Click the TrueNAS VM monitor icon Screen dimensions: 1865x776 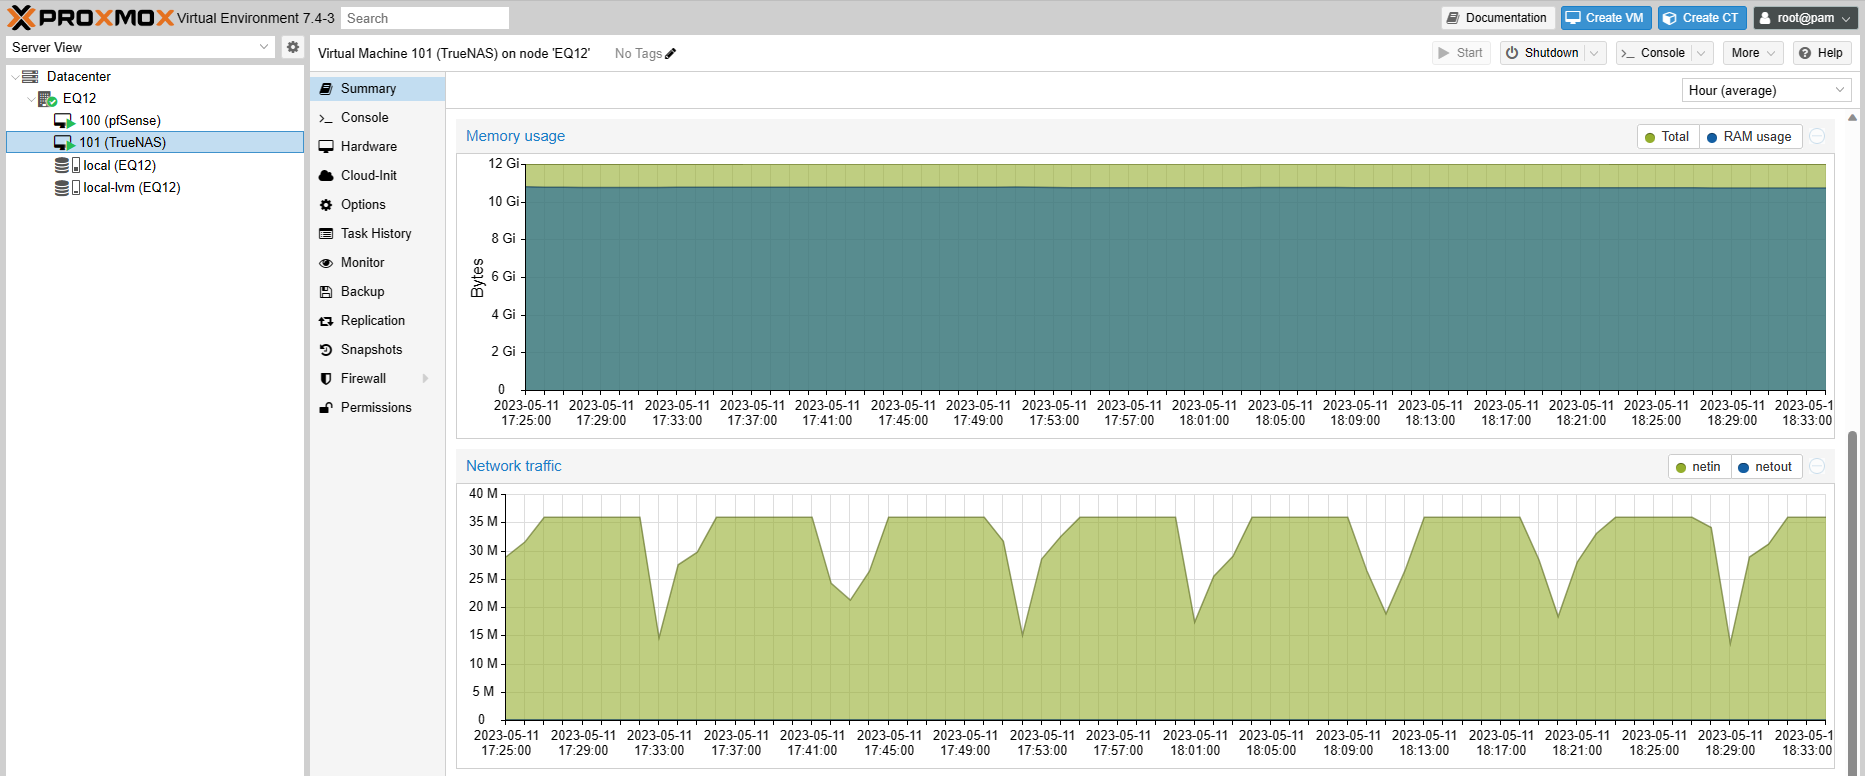tap(64, 142)
